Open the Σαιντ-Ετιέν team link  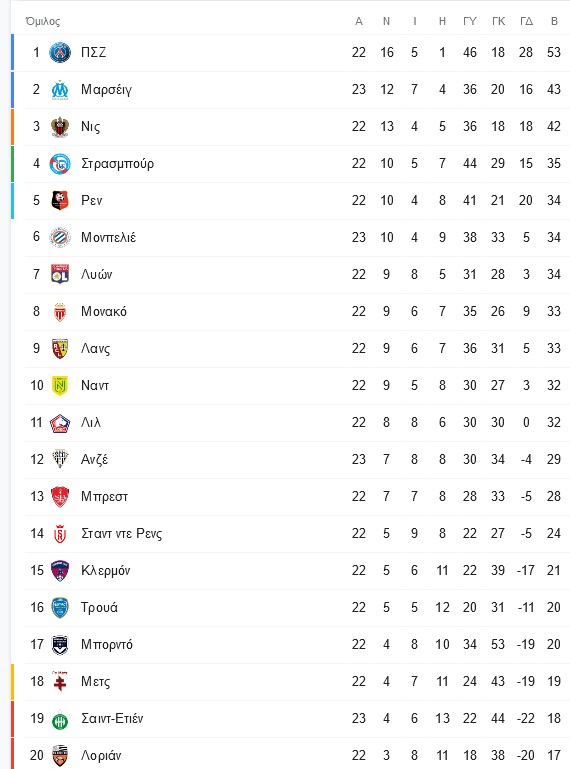(x=112, y=718)
